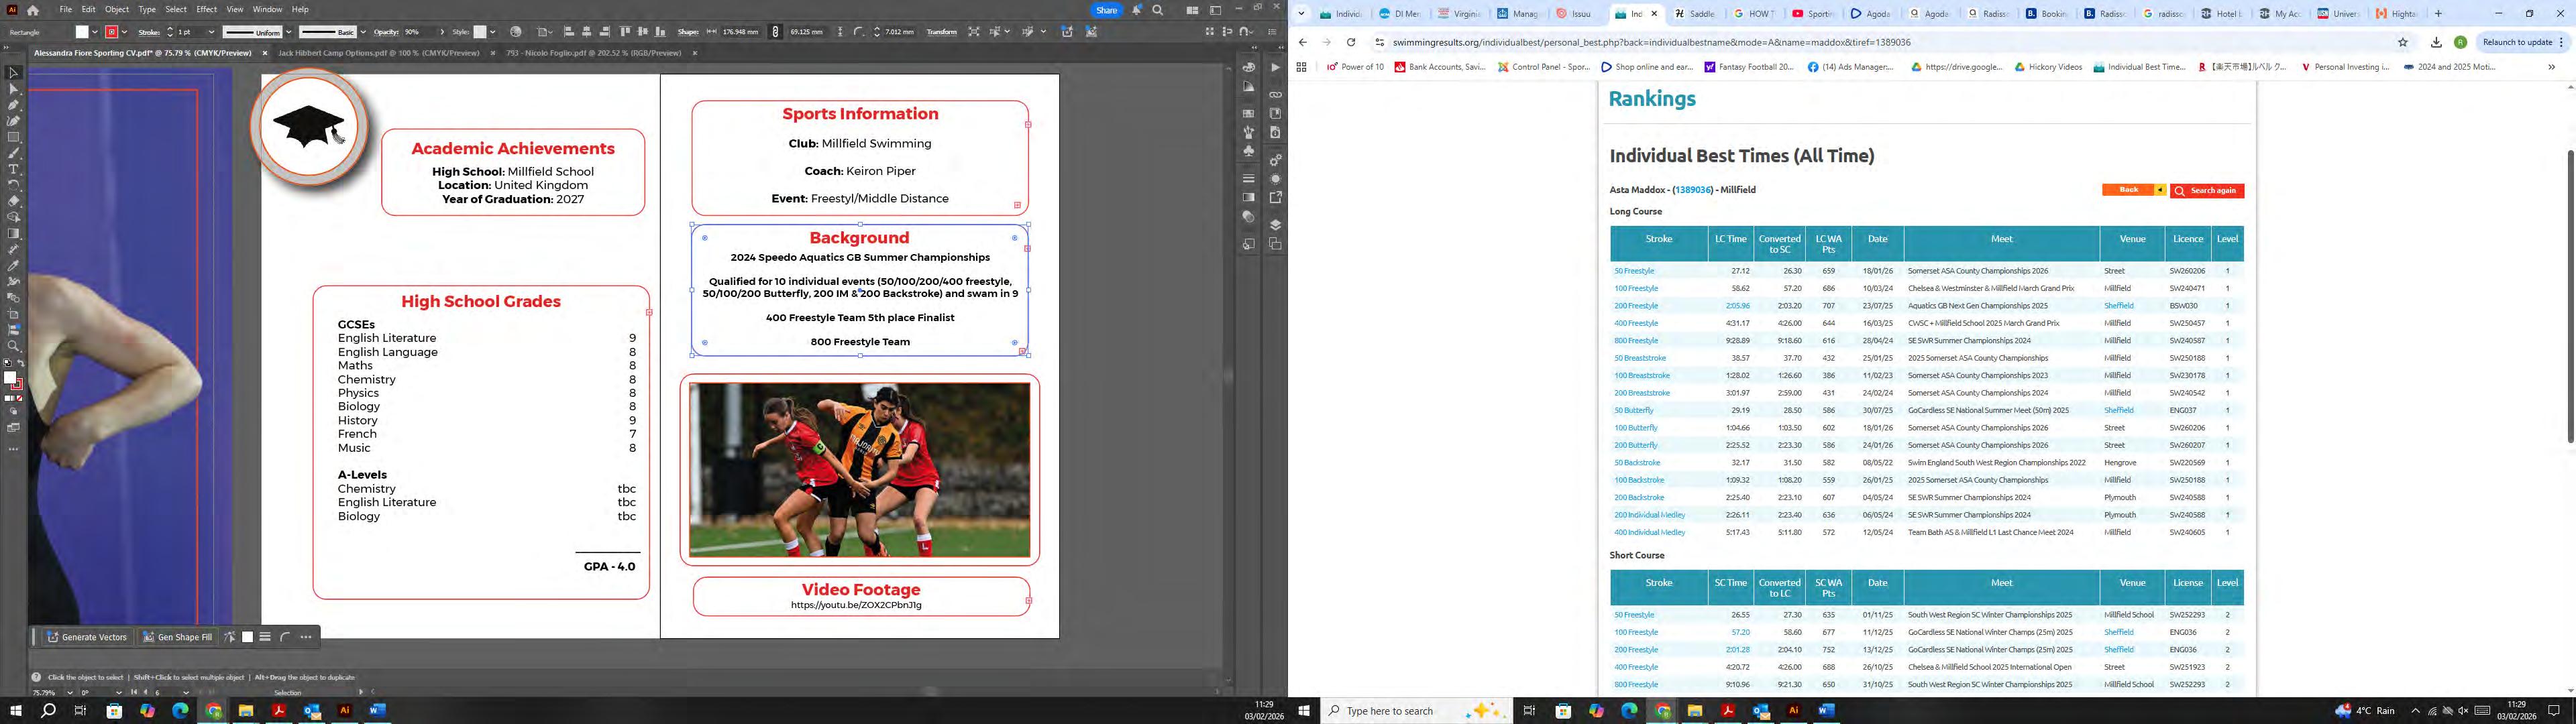Click the red stroke color swatch
The image size is (2576, 724).
click(x=112, y=32)
